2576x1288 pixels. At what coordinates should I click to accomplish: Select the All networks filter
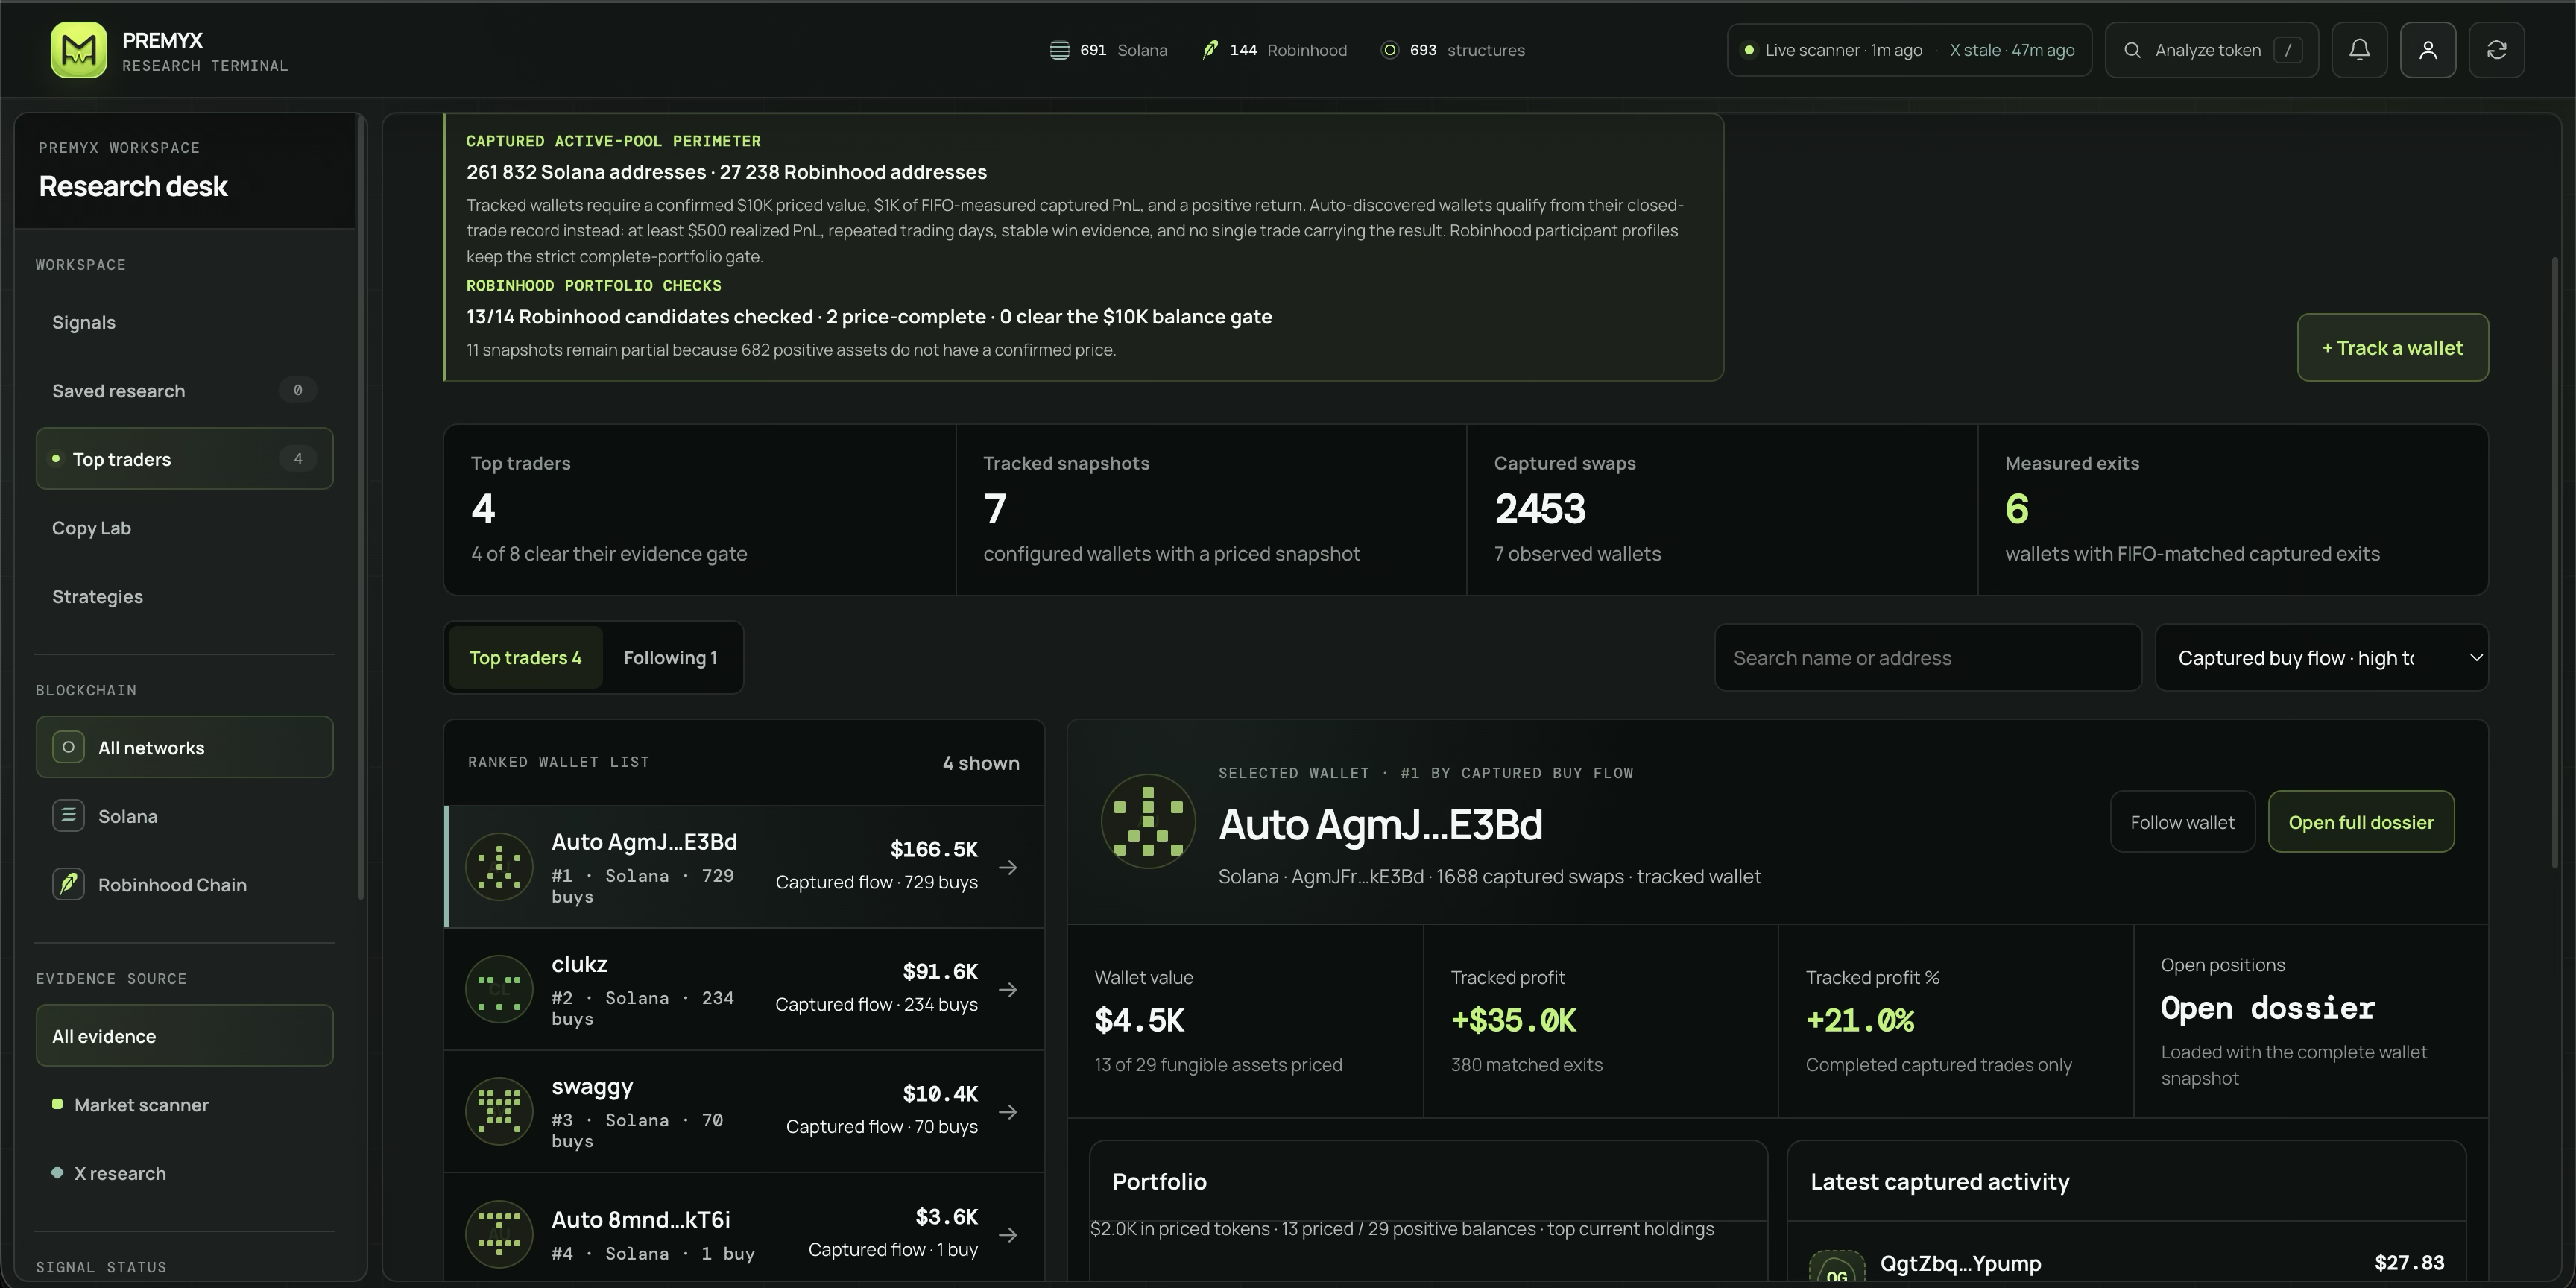click(x=185, y=747)
